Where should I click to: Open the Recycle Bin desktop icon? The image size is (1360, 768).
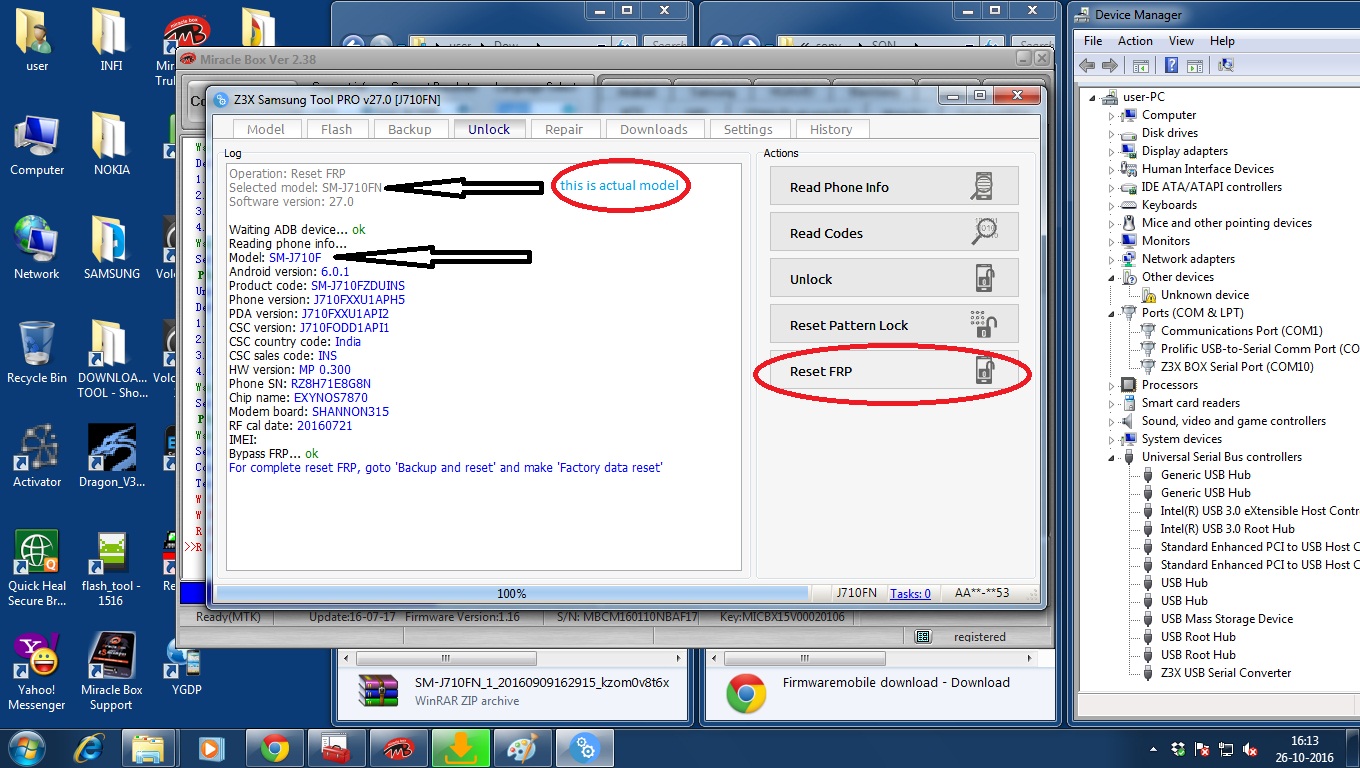tap(37, 351)
